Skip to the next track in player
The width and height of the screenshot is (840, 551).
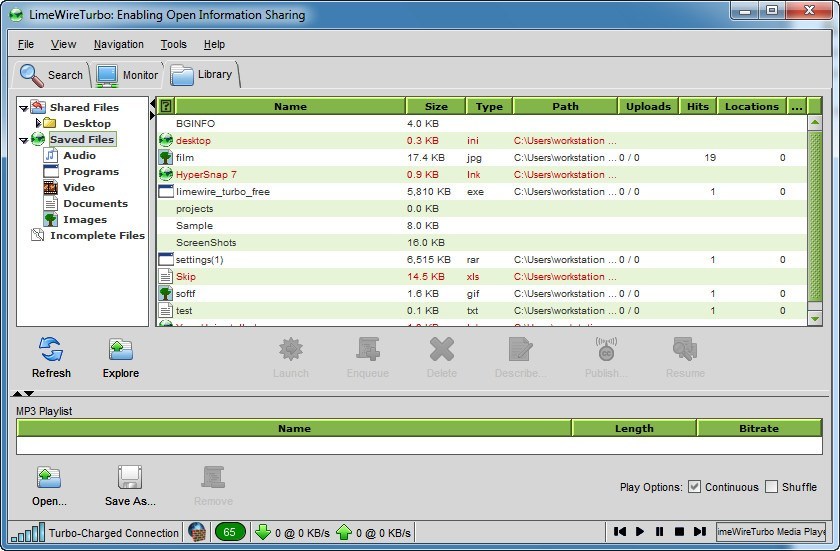pos(698,532)
